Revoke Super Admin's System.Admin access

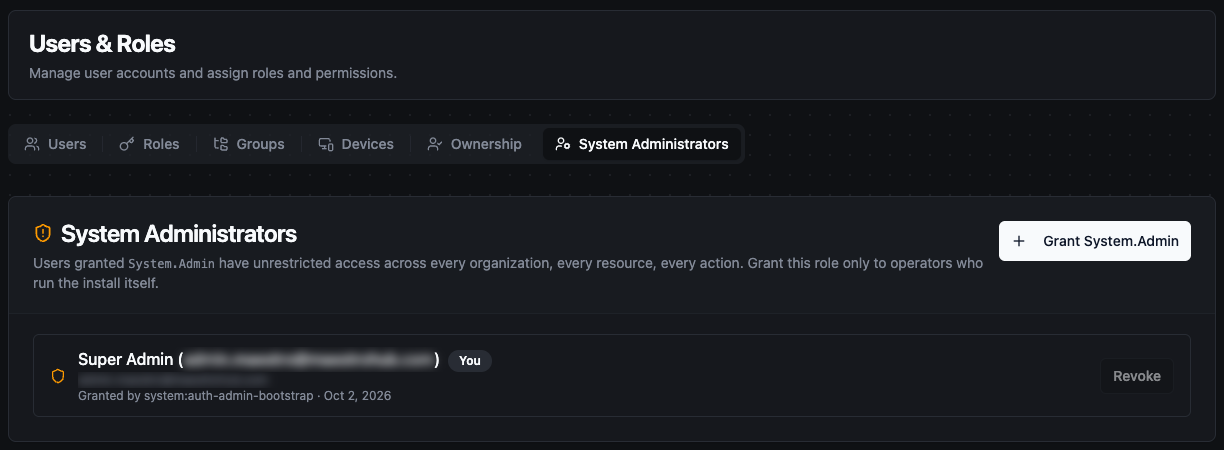1137,376
